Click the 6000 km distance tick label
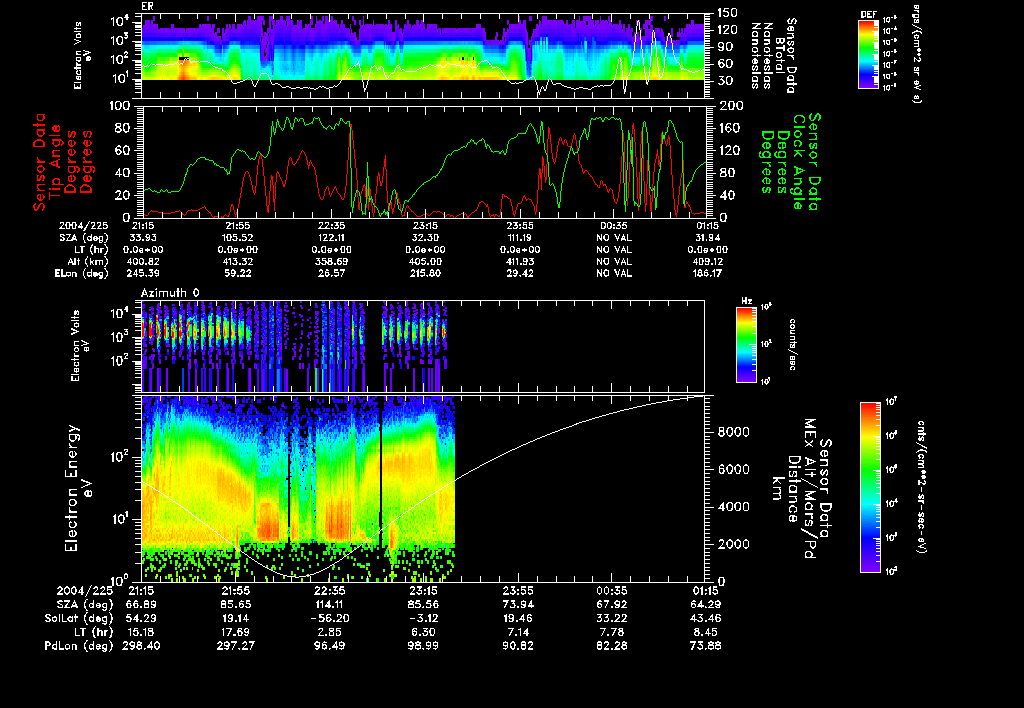This screenshot has width=1024, height=708. (x=733, y=470)
